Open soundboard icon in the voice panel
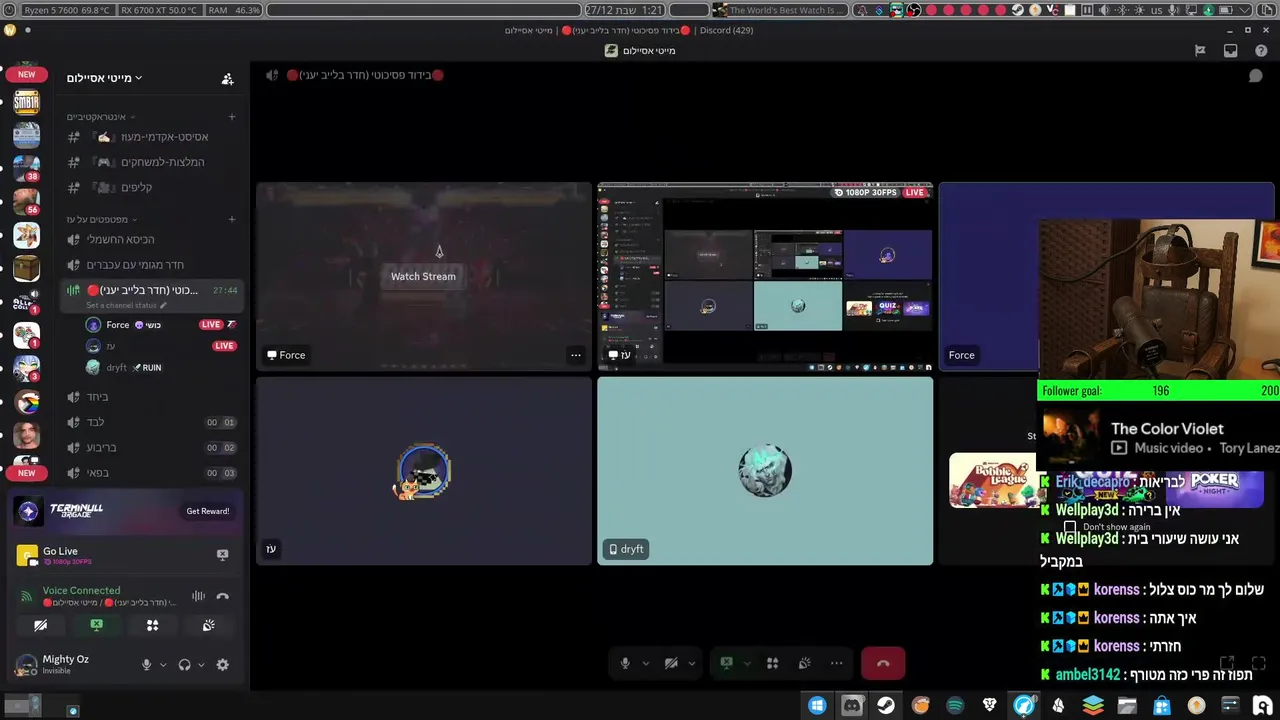The width and height of the screenshot is (1280, 720). [208, 625]
